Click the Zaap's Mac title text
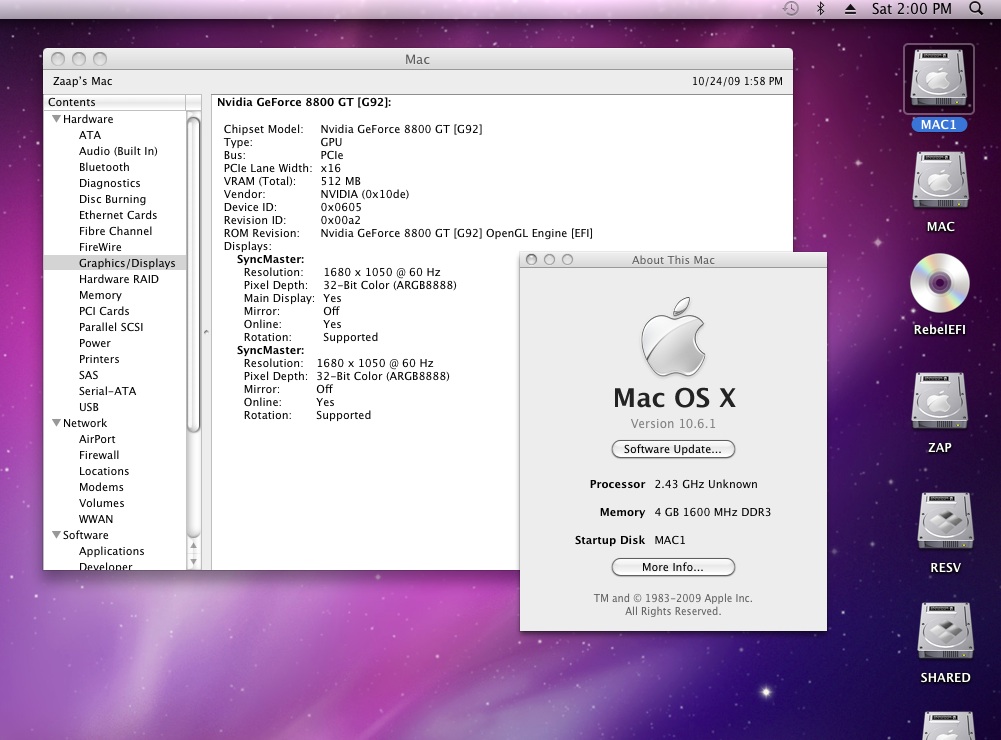This screenshot has width=1001, height=740. (82, 81)
